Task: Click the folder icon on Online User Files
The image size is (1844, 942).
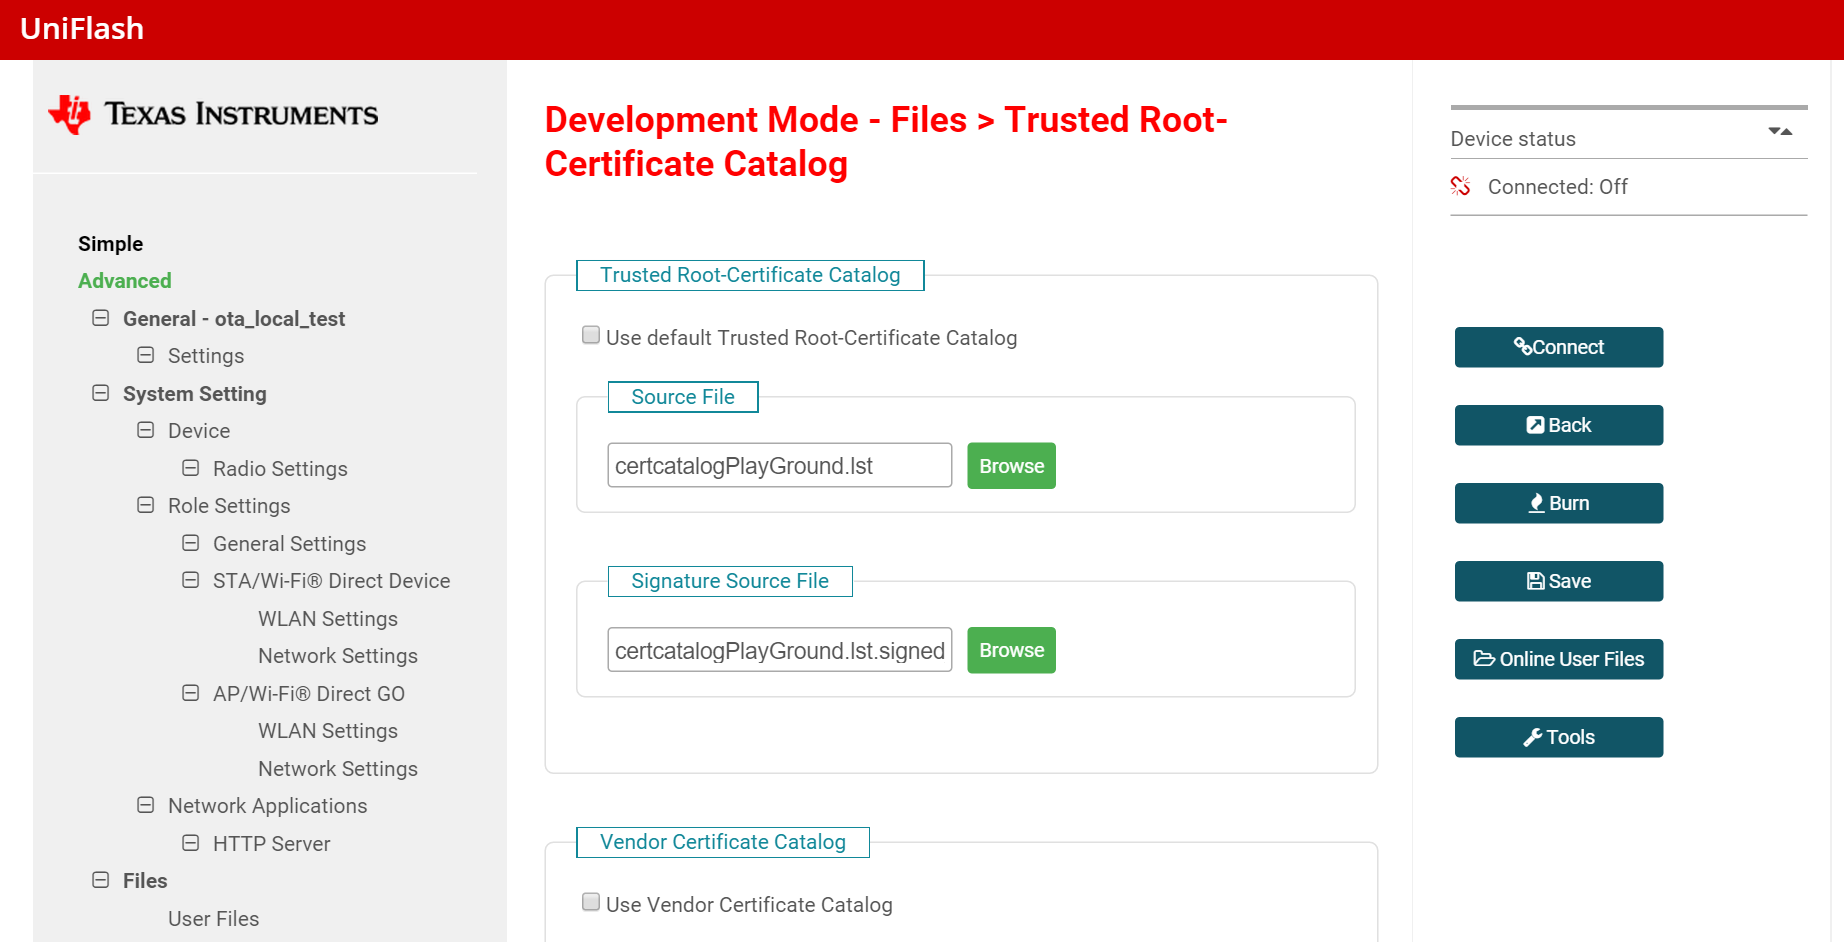Action: [1484, 659]
